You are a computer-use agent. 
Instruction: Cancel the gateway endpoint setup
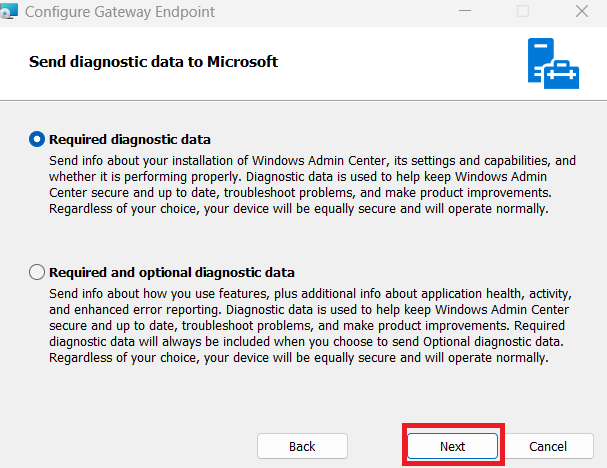(x=548, y=446)
